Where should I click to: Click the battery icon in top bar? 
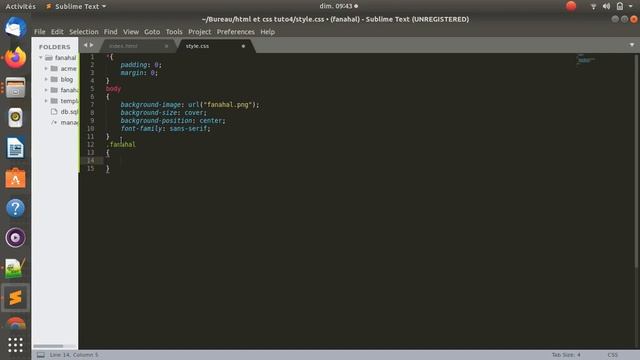(620, 6)
